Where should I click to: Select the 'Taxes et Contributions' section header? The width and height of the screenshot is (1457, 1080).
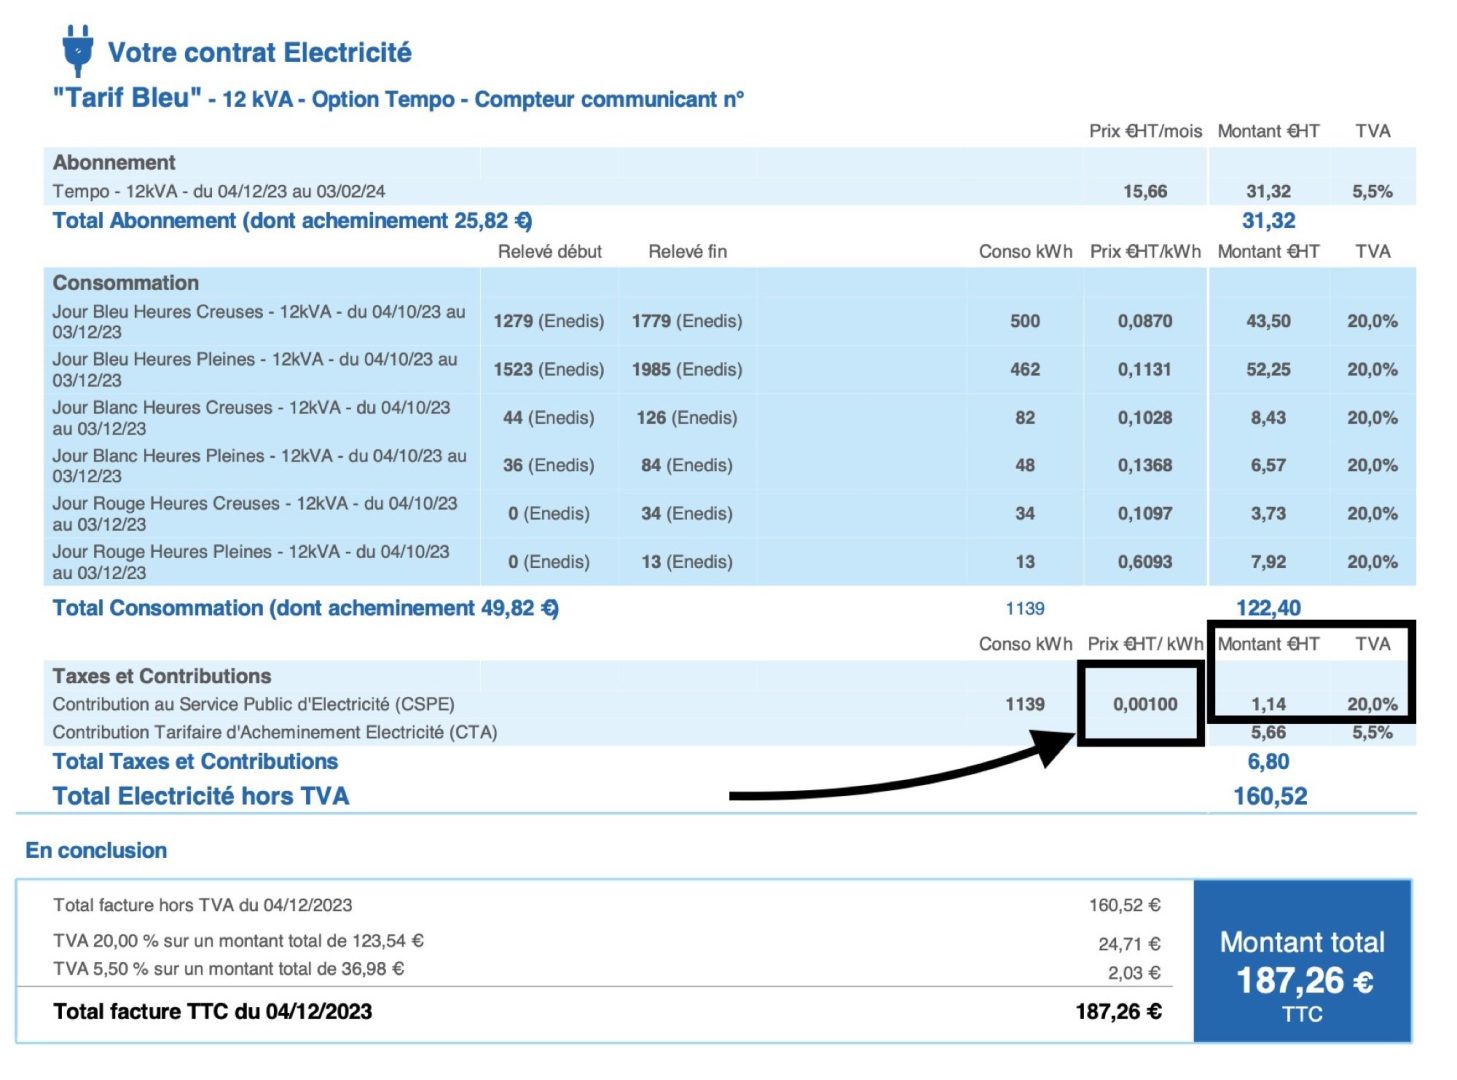coord(162,676)
